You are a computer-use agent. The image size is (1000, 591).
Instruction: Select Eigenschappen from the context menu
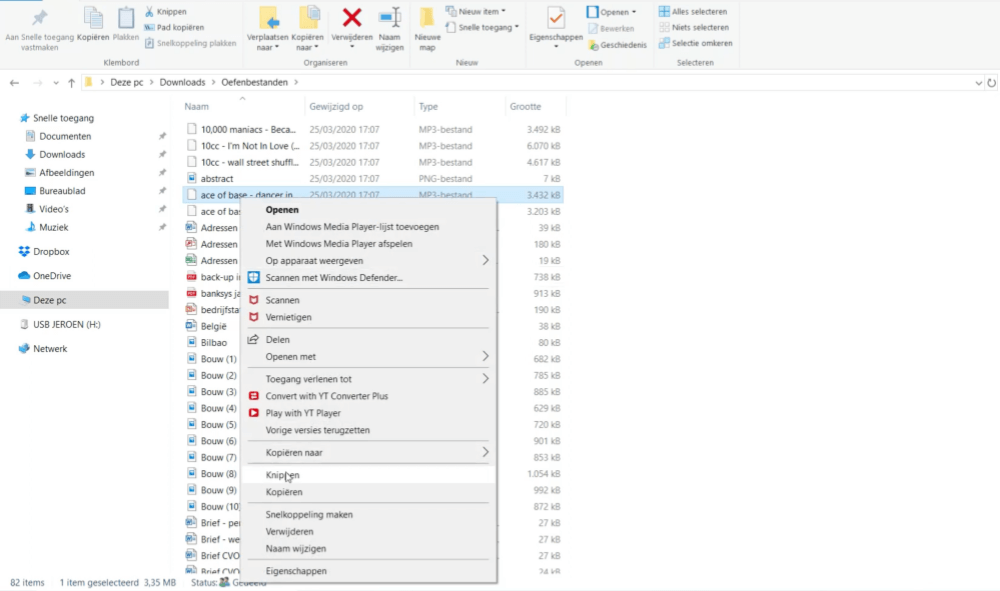point(296,571)
